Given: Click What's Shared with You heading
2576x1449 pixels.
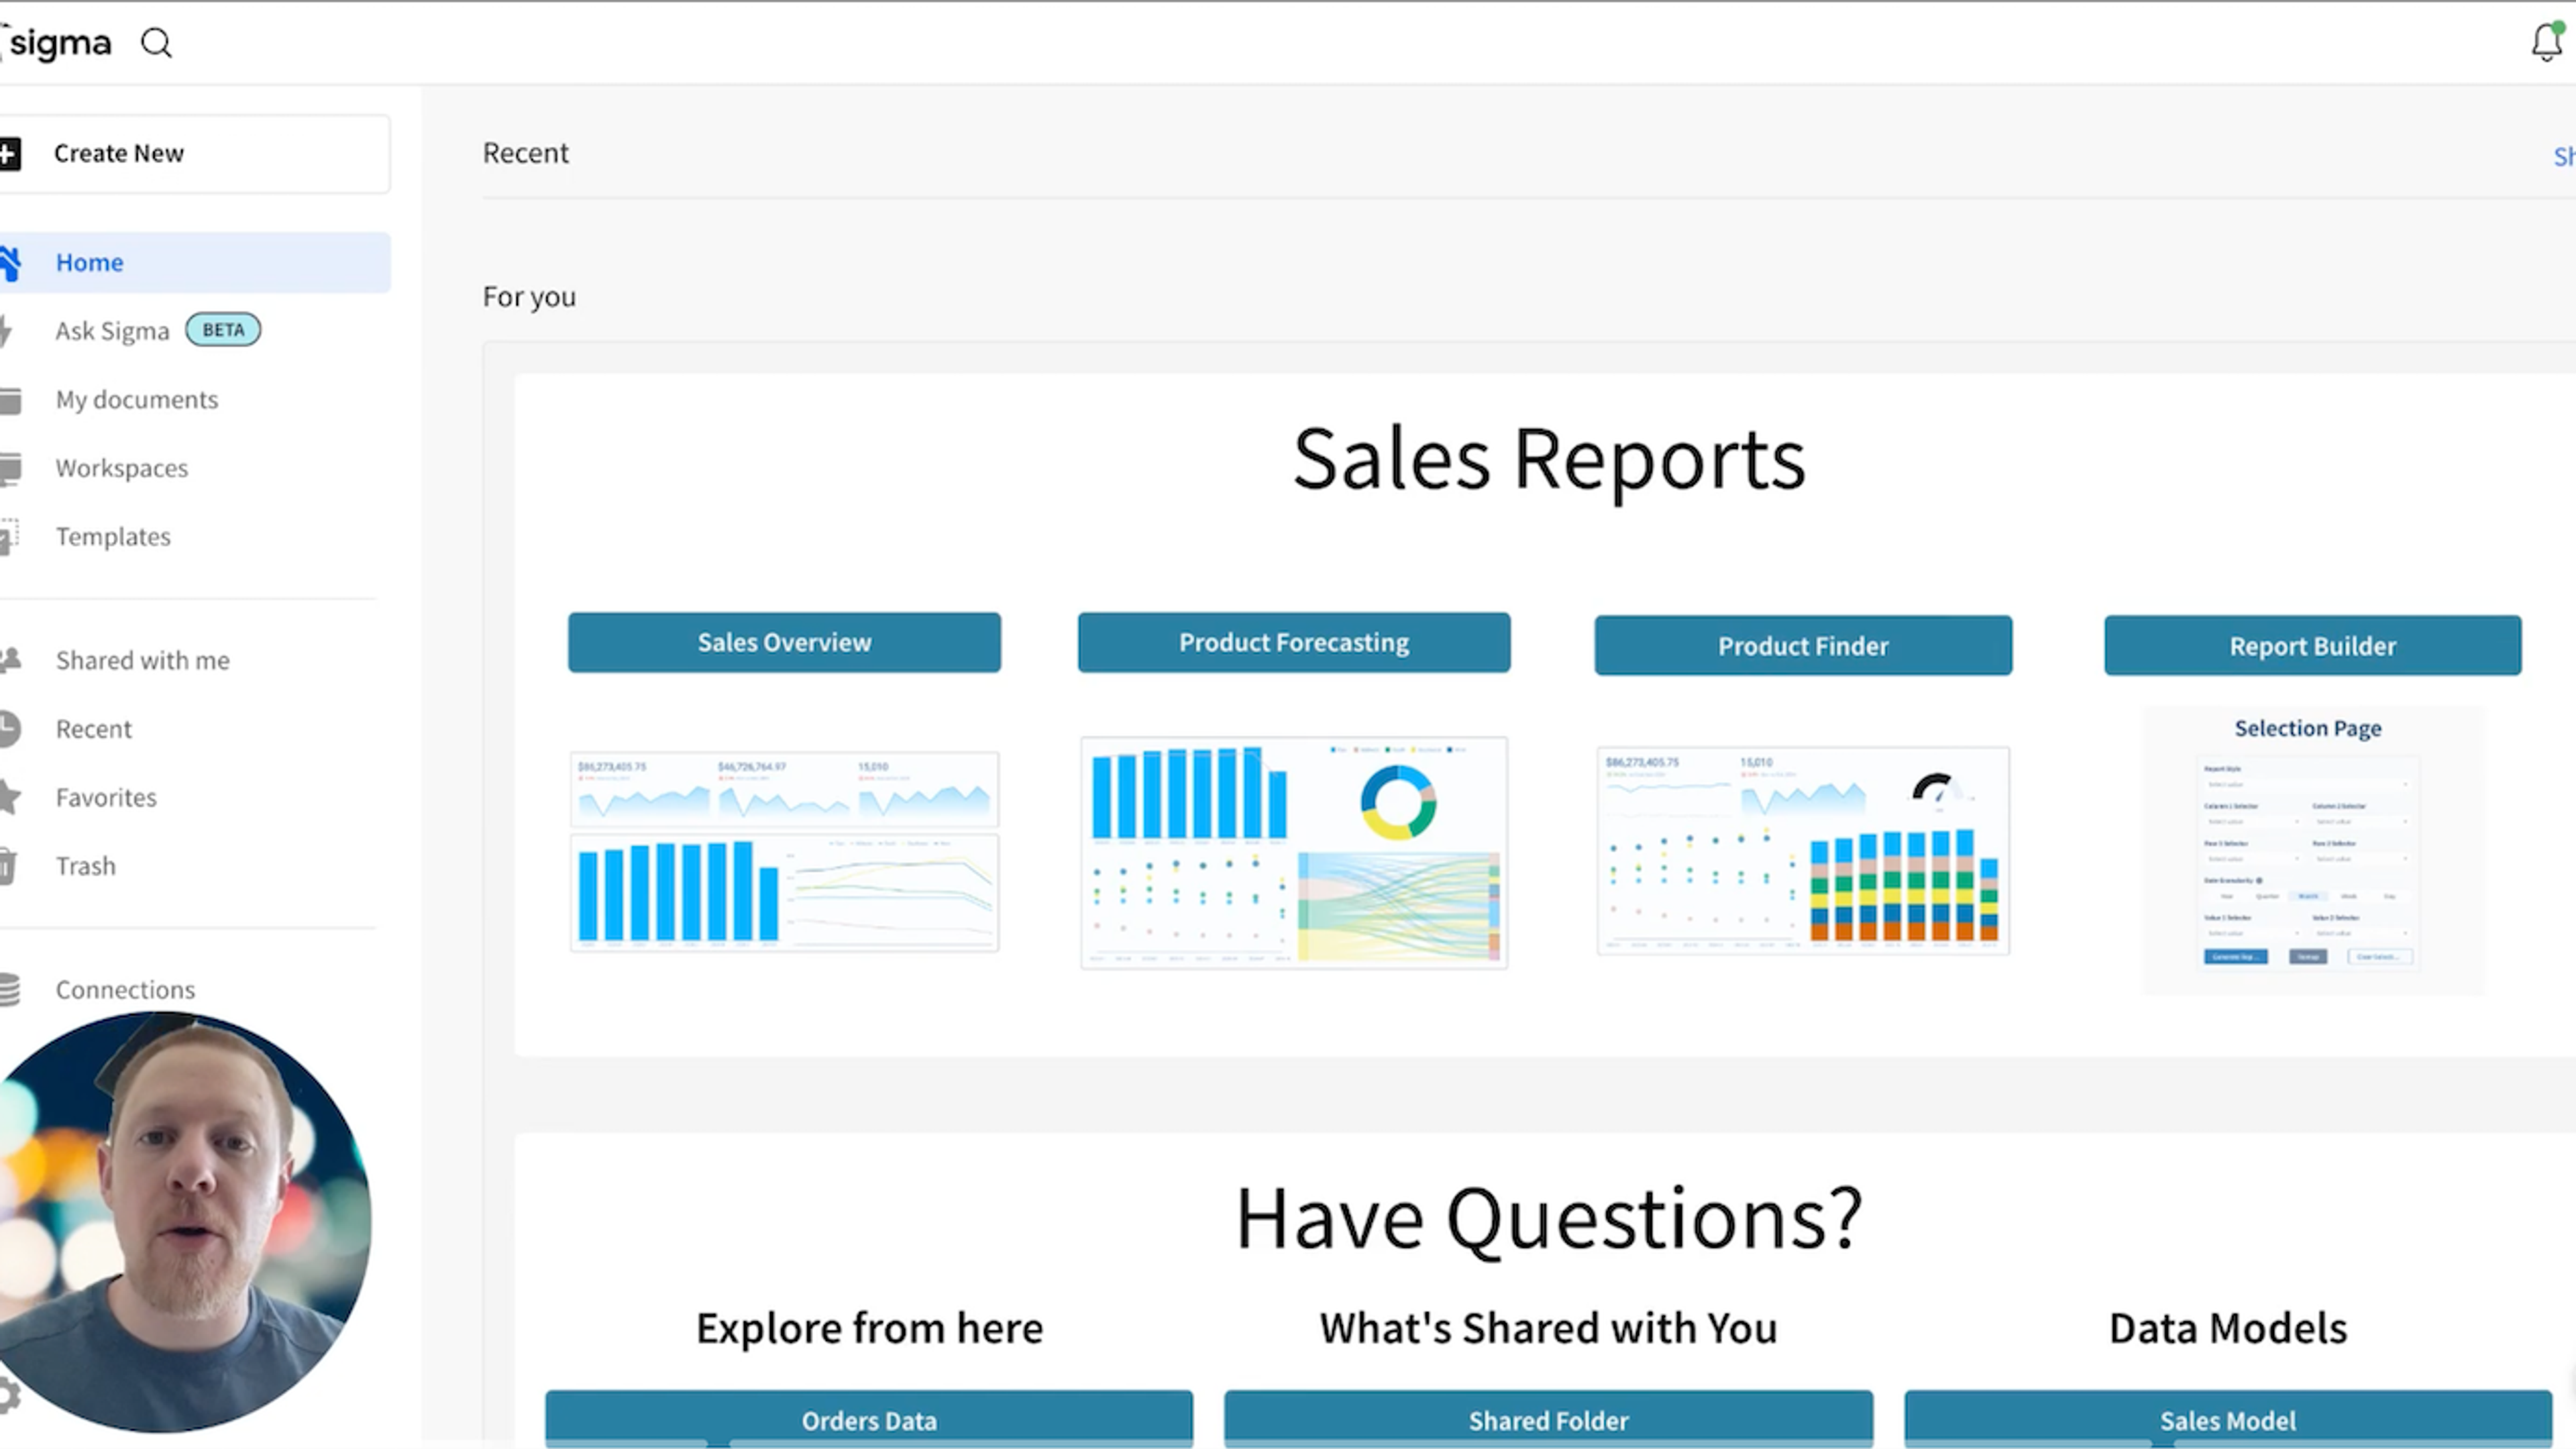Looking at the screenshot, I should 1549,1328.
